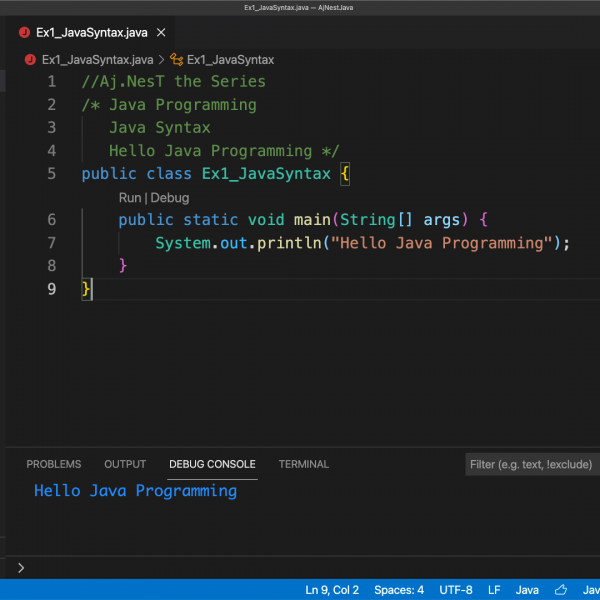Select the UTF-8 encoding indicator

coord(456,590)
